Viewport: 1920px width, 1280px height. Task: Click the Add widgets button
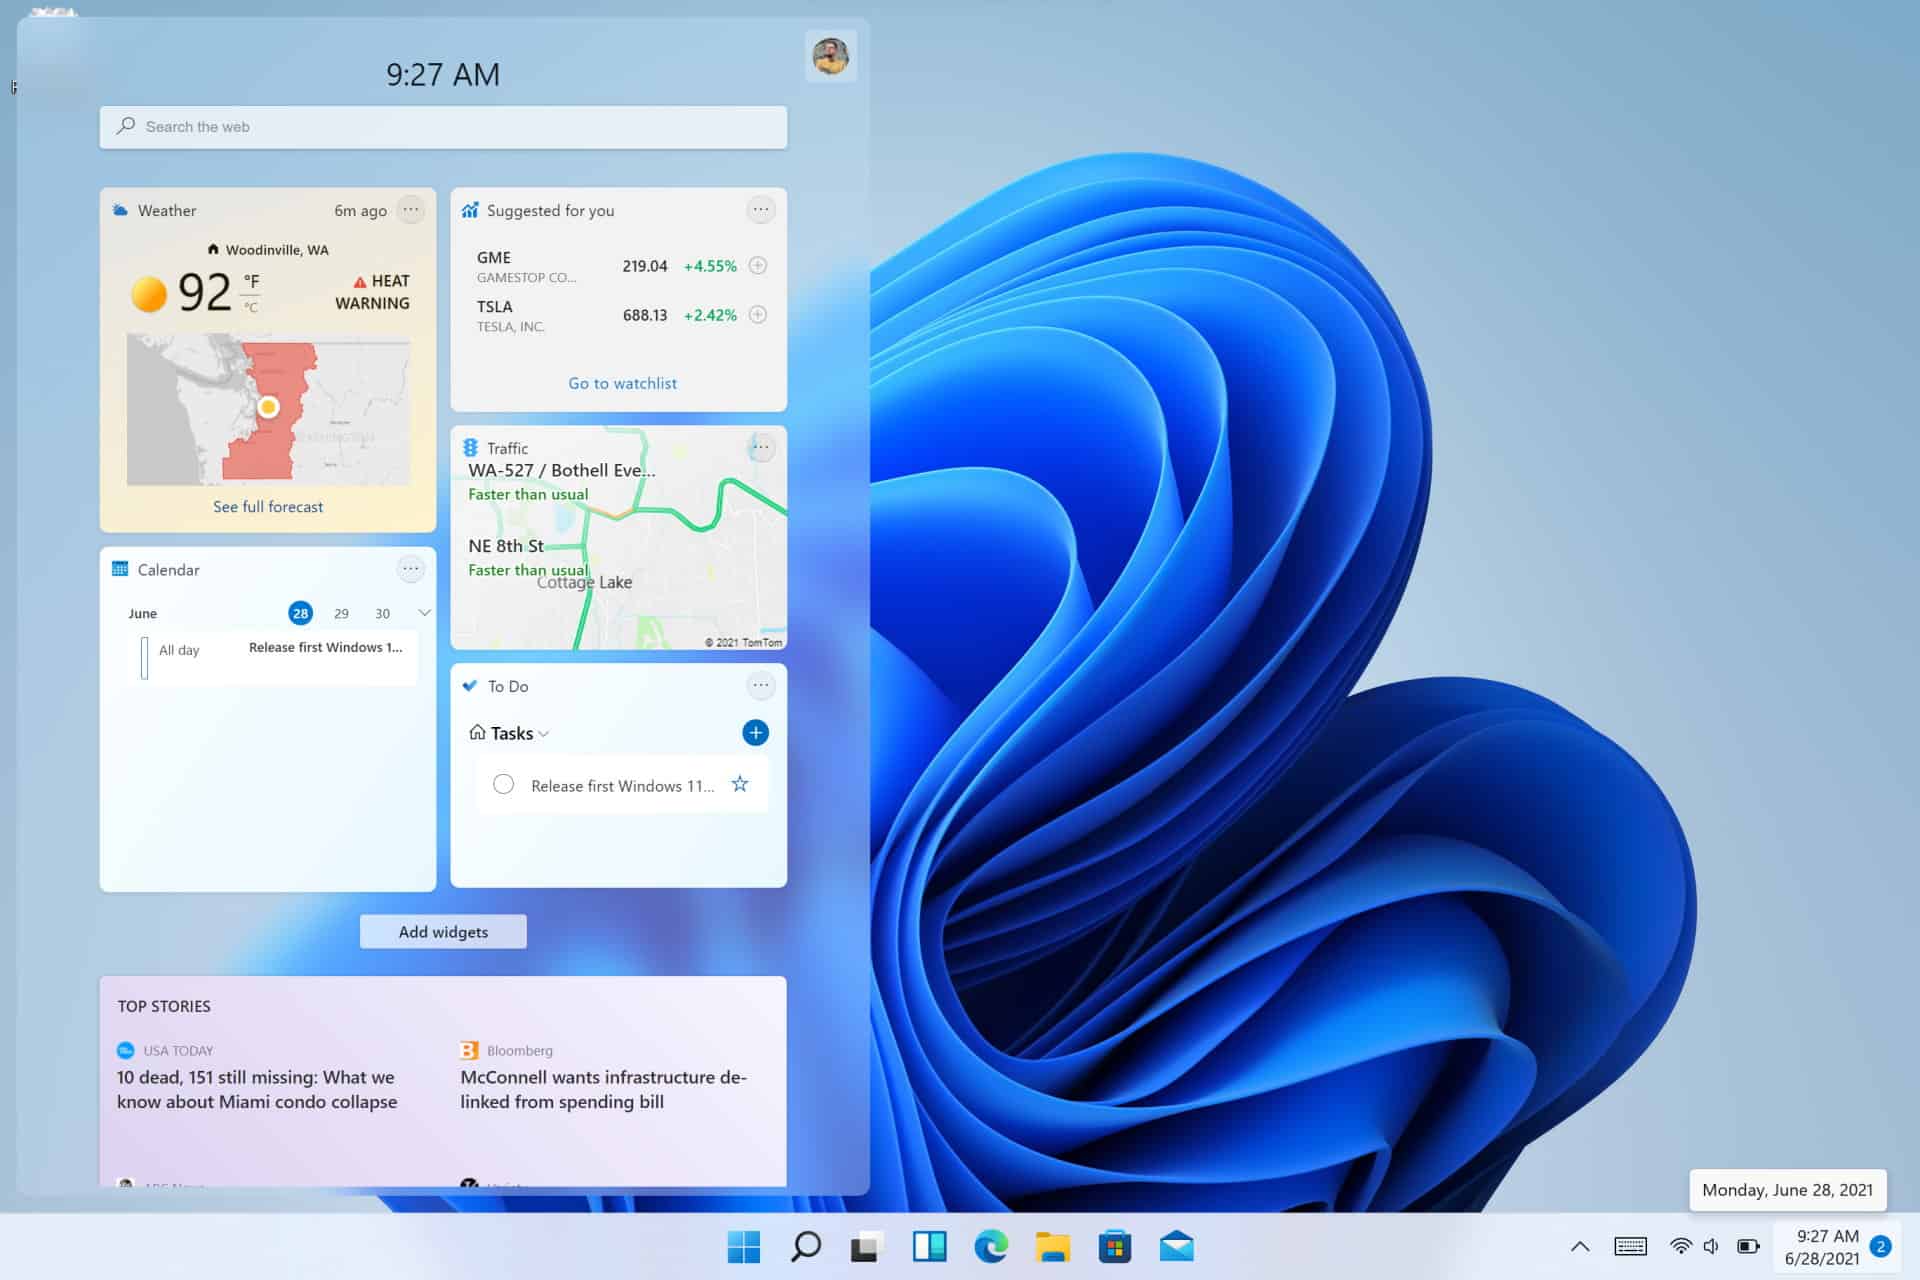click(x=443, y=931)
